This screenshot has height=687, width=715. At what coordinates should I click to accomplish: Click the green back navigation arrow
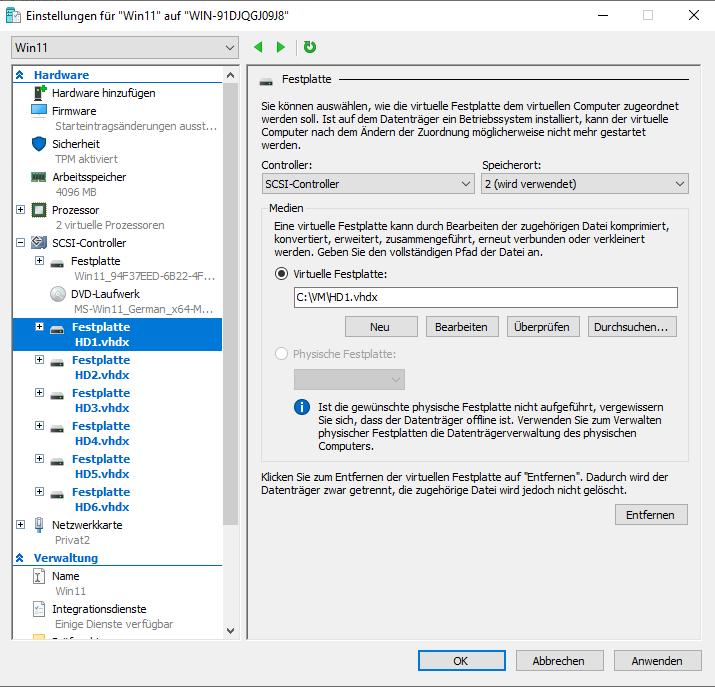pyautogui.click(x=259, y=47)
